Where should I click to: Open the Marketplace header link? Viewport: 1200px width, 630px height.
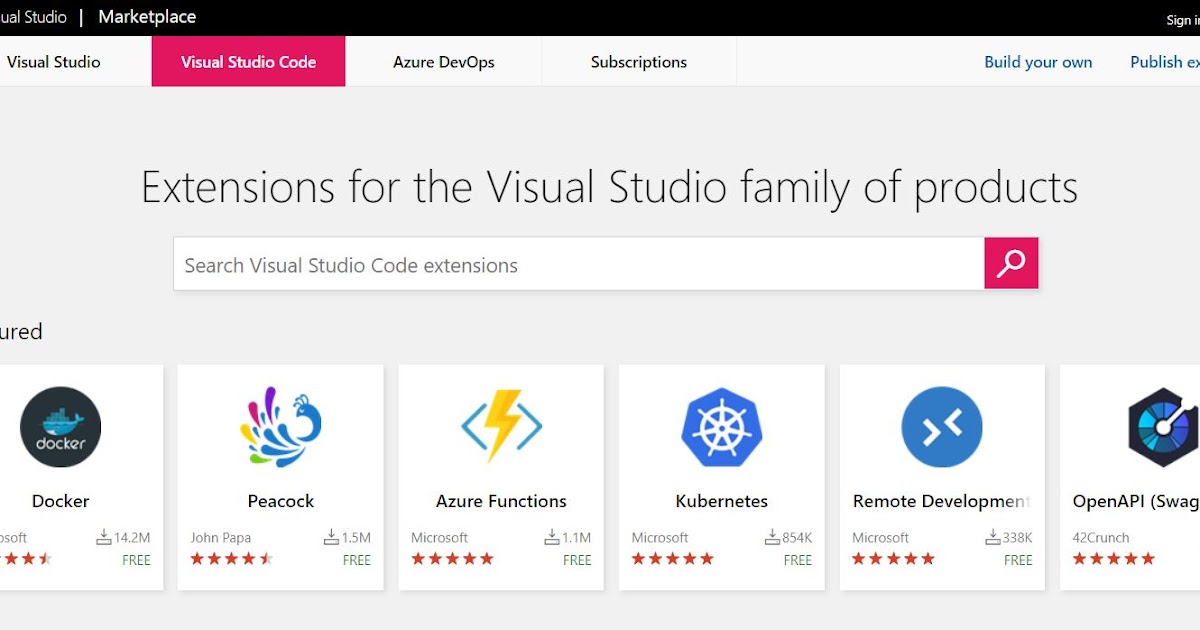(x=147, y=17)
